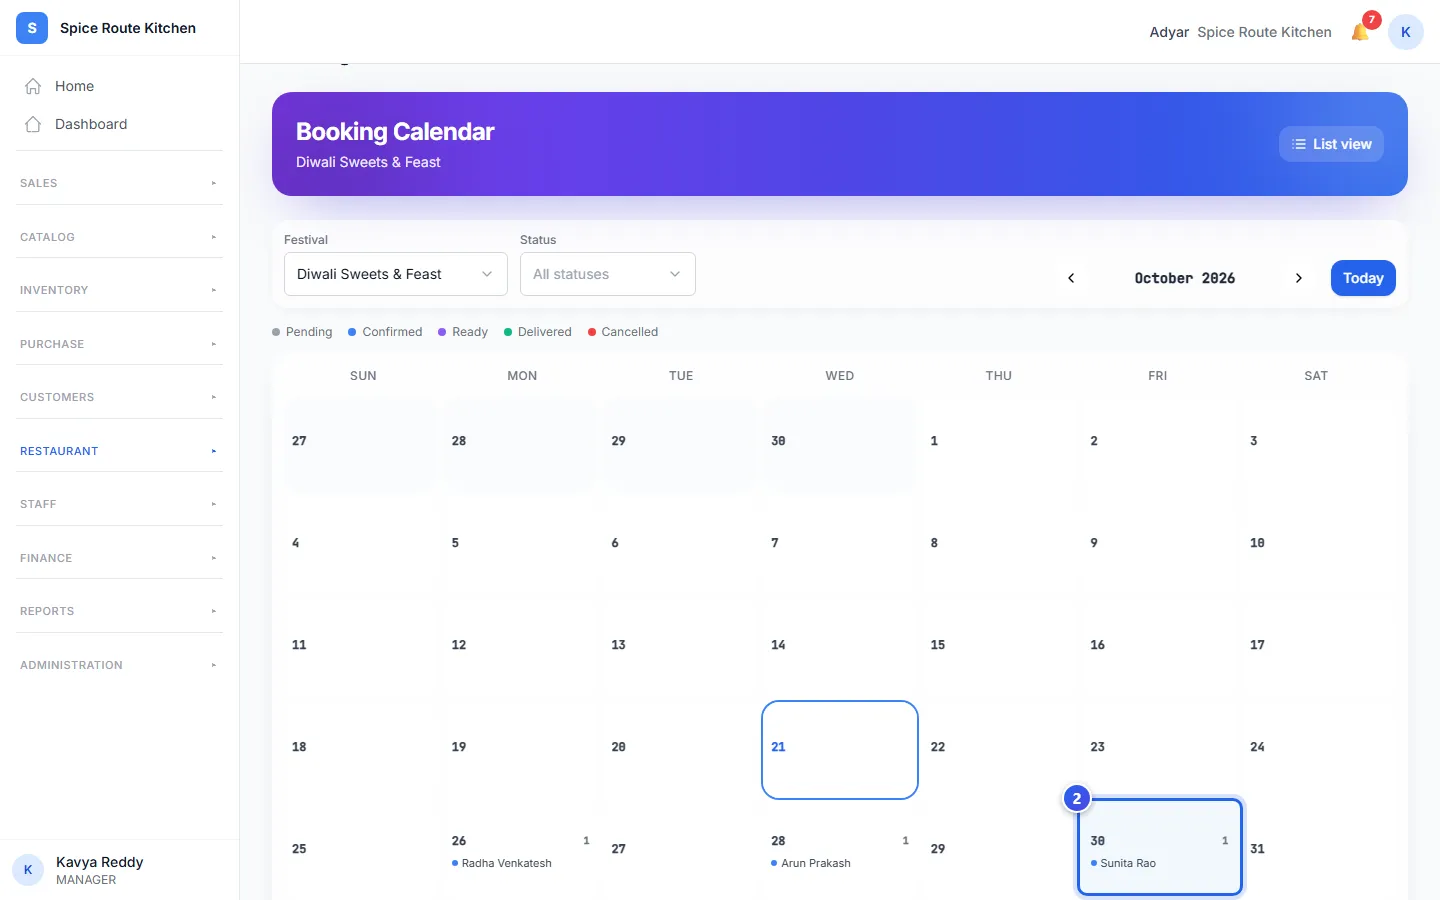Click the October 2026 month label

(x=1185, y=278)
